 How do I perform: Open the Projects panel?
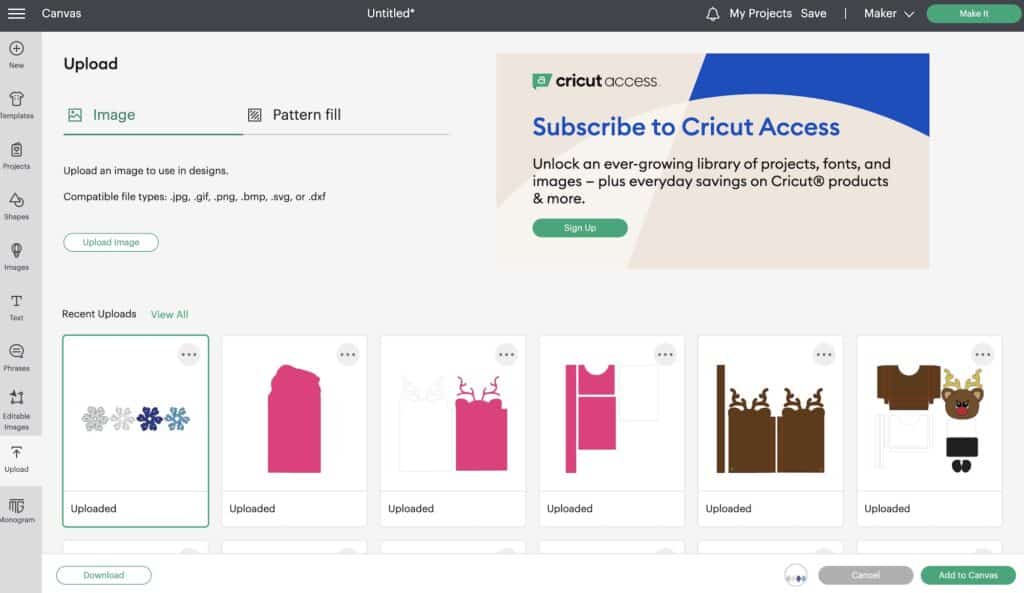16,156
